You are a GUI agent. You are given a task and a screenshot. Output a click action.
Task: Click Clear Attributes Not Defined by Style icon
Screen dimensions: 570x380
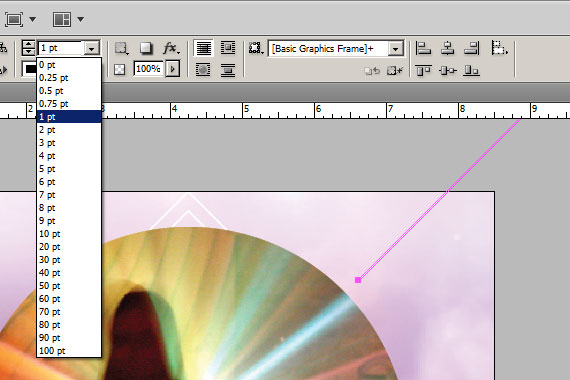[x=395, y=70]
